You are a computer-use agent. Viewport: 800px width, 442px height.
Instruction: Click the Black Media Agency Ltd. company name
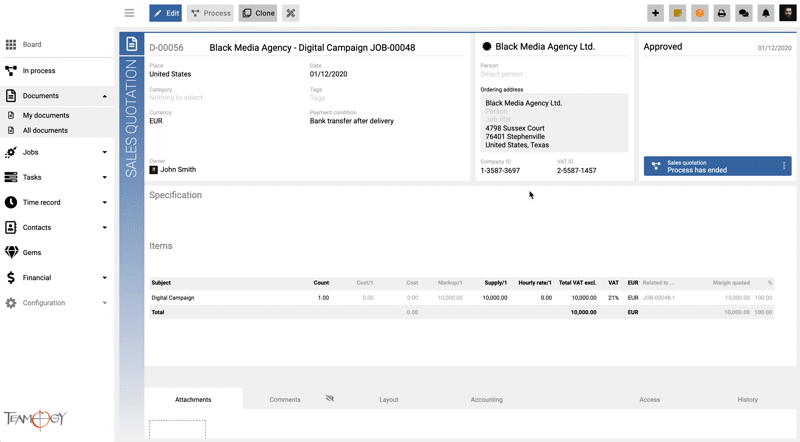545,46
